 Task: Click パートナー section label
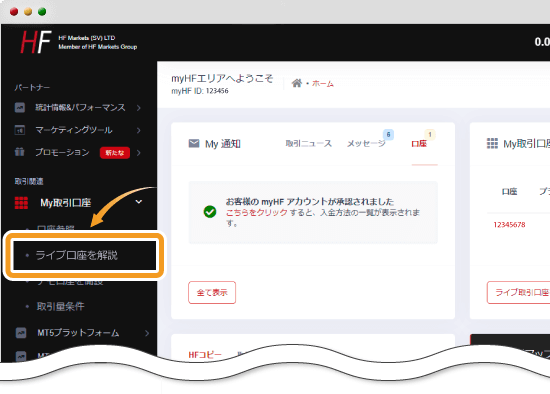click(32, 87)
